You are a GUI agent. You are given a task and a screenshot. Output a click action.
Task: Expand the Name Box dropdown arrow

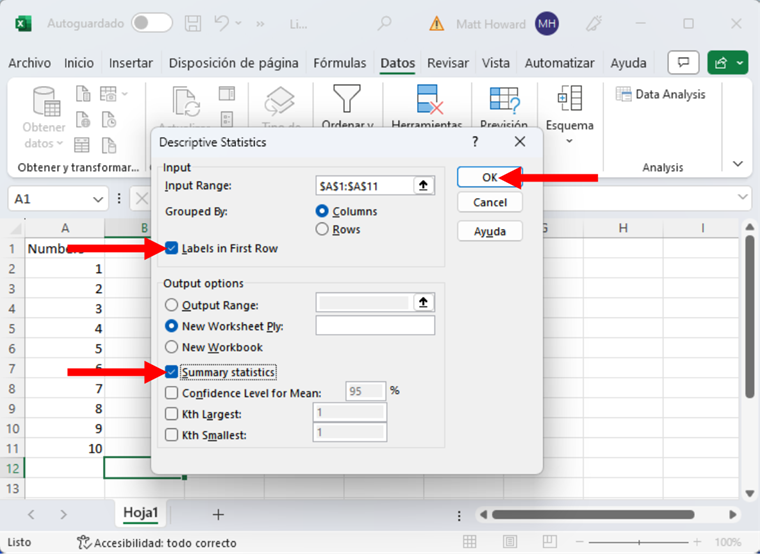tap(98, 199)
